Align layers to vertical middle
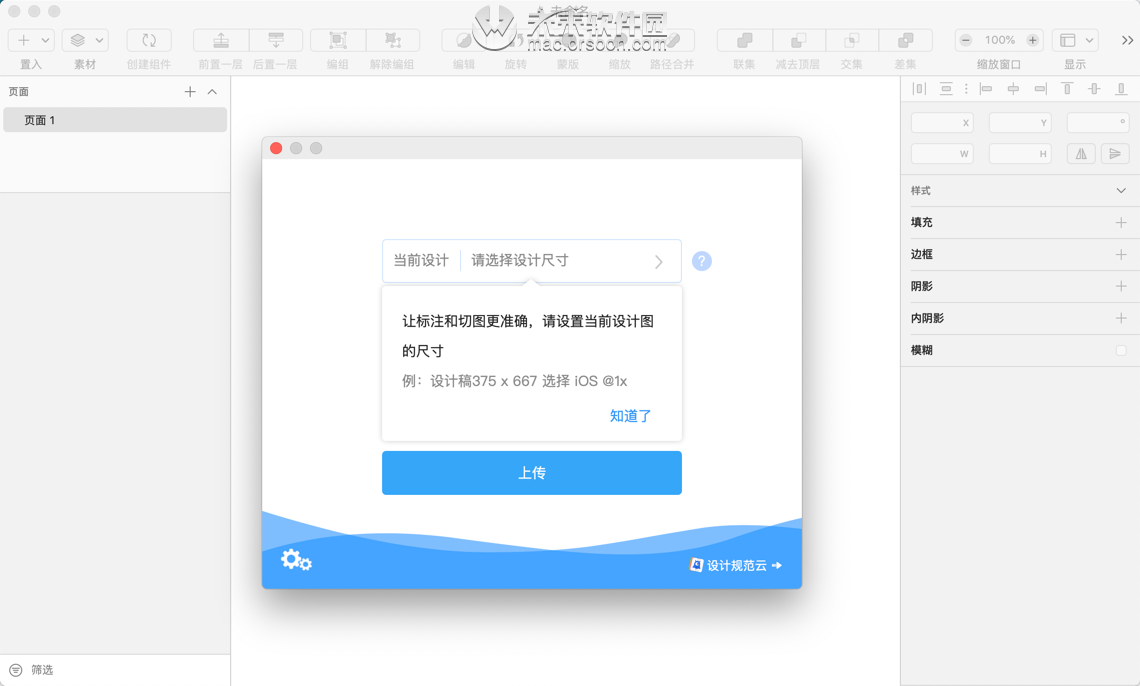This screenshot has height=686, width=1140. (1094, 89)
